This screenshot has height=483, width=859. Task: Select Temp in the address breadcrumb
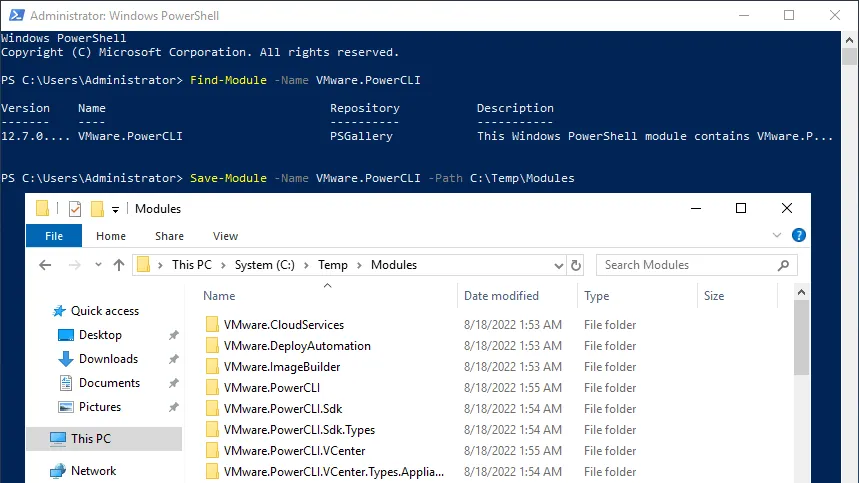click(x=333, y=265)
